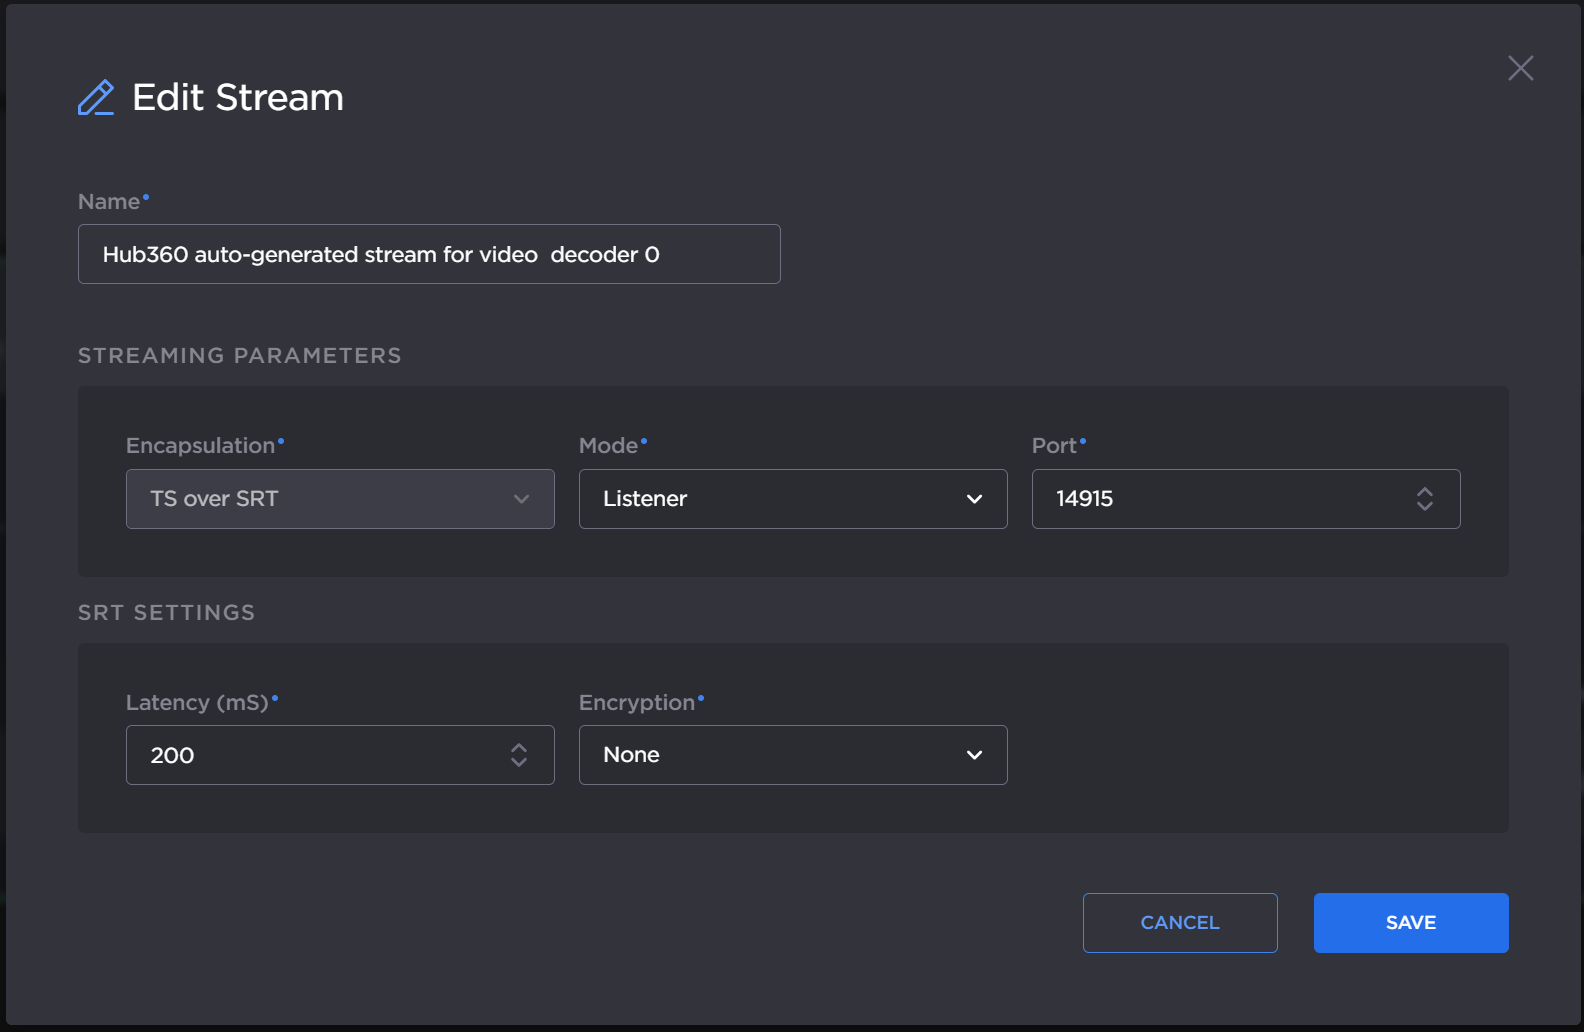Click the chevron arrow in Encryption field
The height and width of the screenshot is (1032, 1584).
pos(974,755)
